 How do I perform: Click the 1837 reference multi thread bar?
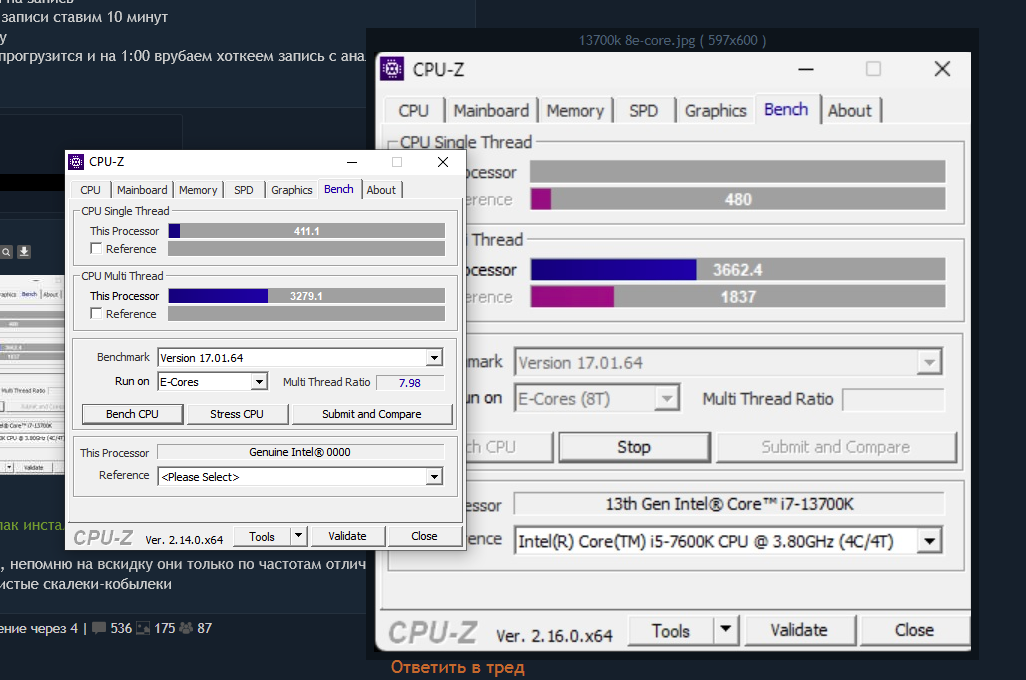point(737,297)
